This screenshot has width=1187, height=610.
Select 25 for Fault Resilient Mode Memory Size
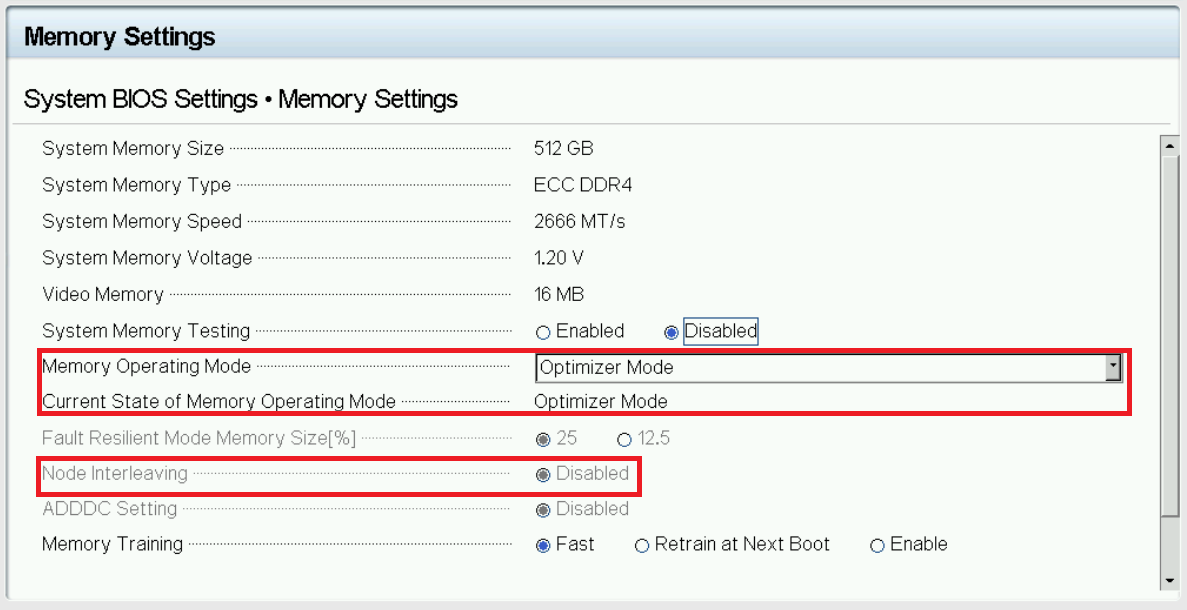coord(544,438)
